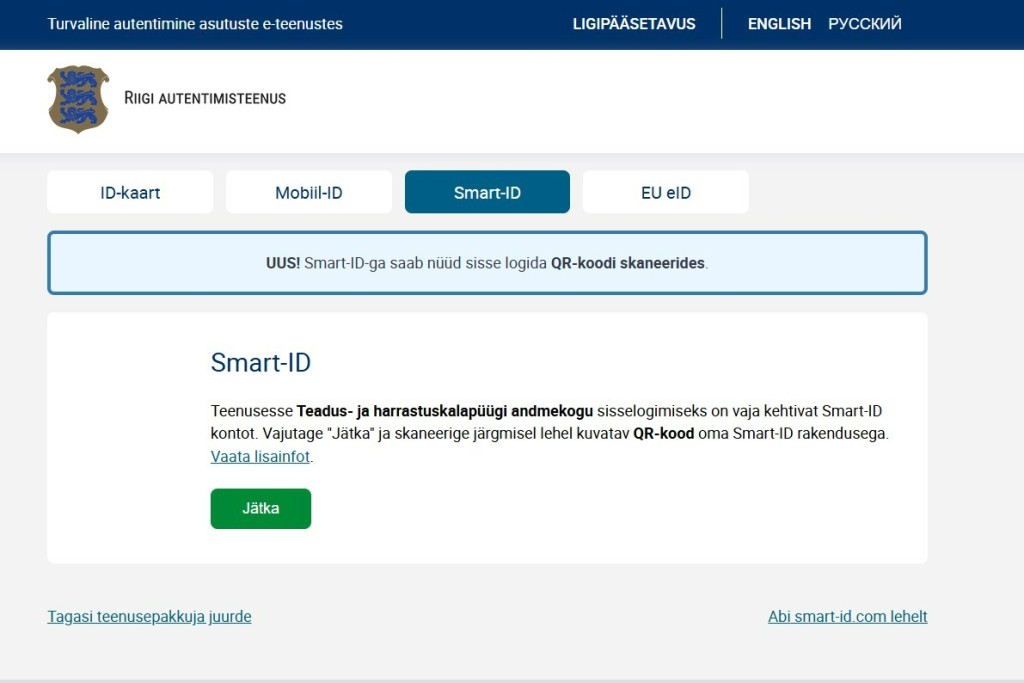
Task: Click the green Jätka button
Action: point(261,508)
